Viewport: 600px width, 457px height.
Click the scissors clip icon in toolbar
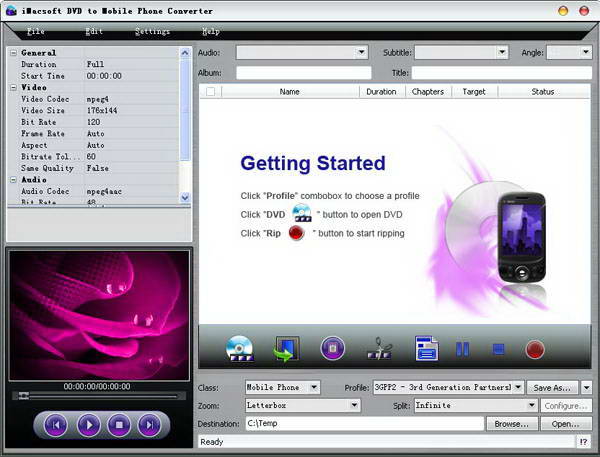[380, 349]
